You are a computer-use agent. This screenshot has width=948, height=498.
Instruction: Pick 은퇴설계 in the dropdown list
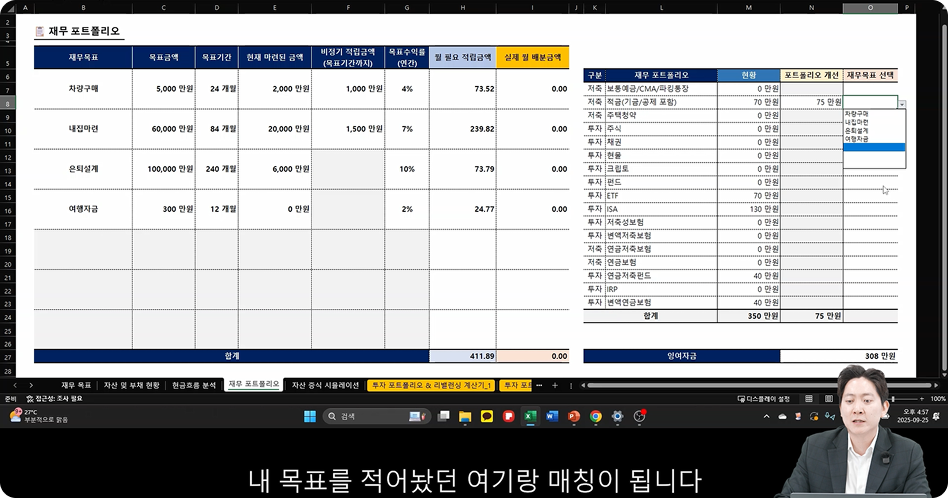click(x=856, y=131)
